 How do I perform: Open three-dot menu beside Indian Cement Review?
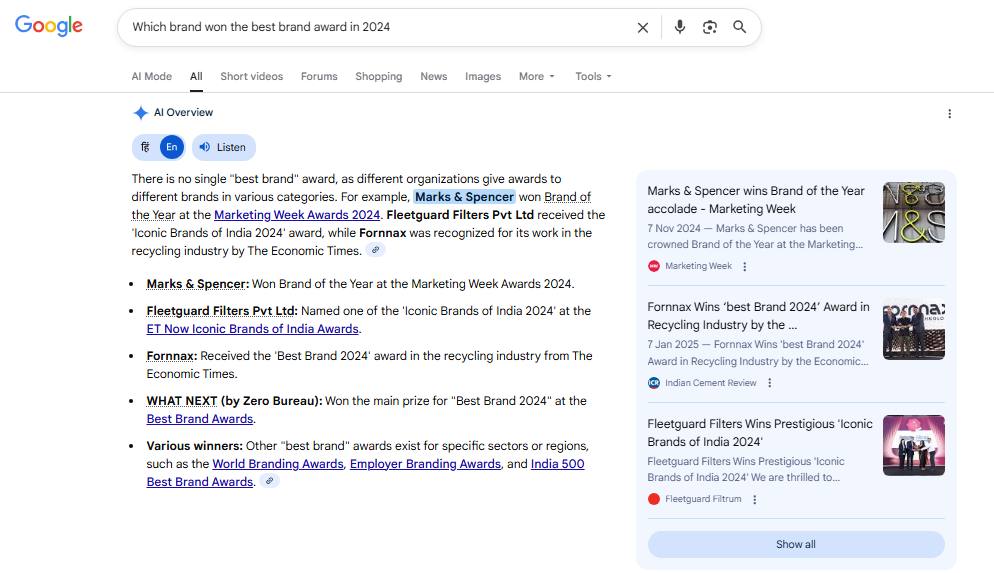pos(769,383)
